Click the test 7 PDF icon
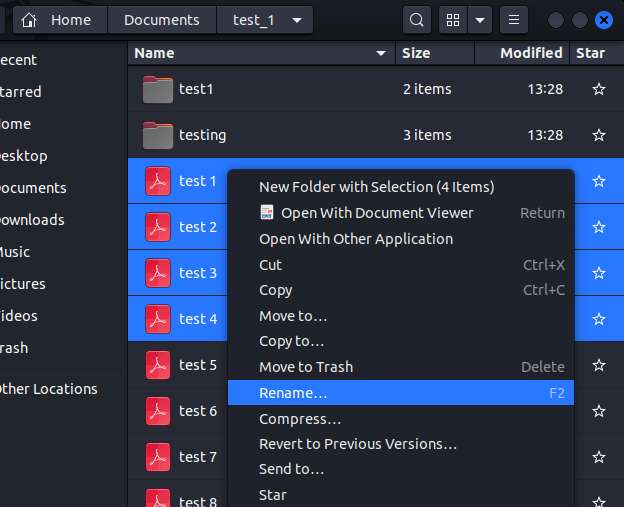The image size is (624, 507). coord(158,457)
